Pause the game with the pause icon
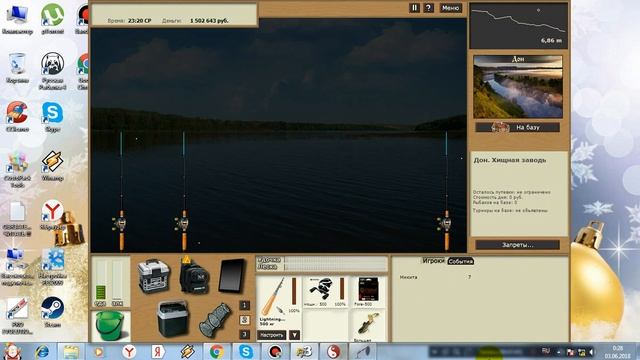Screen dimensions: 640x360 [x=414, y=8]
